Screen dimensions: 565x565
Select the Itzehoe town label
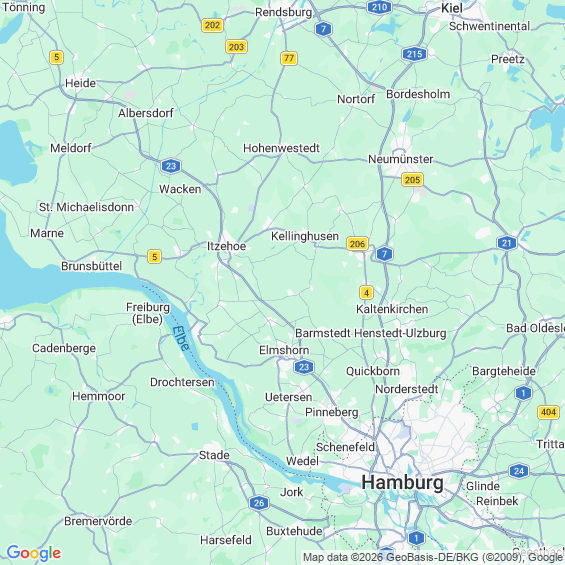tap(226, 246)
